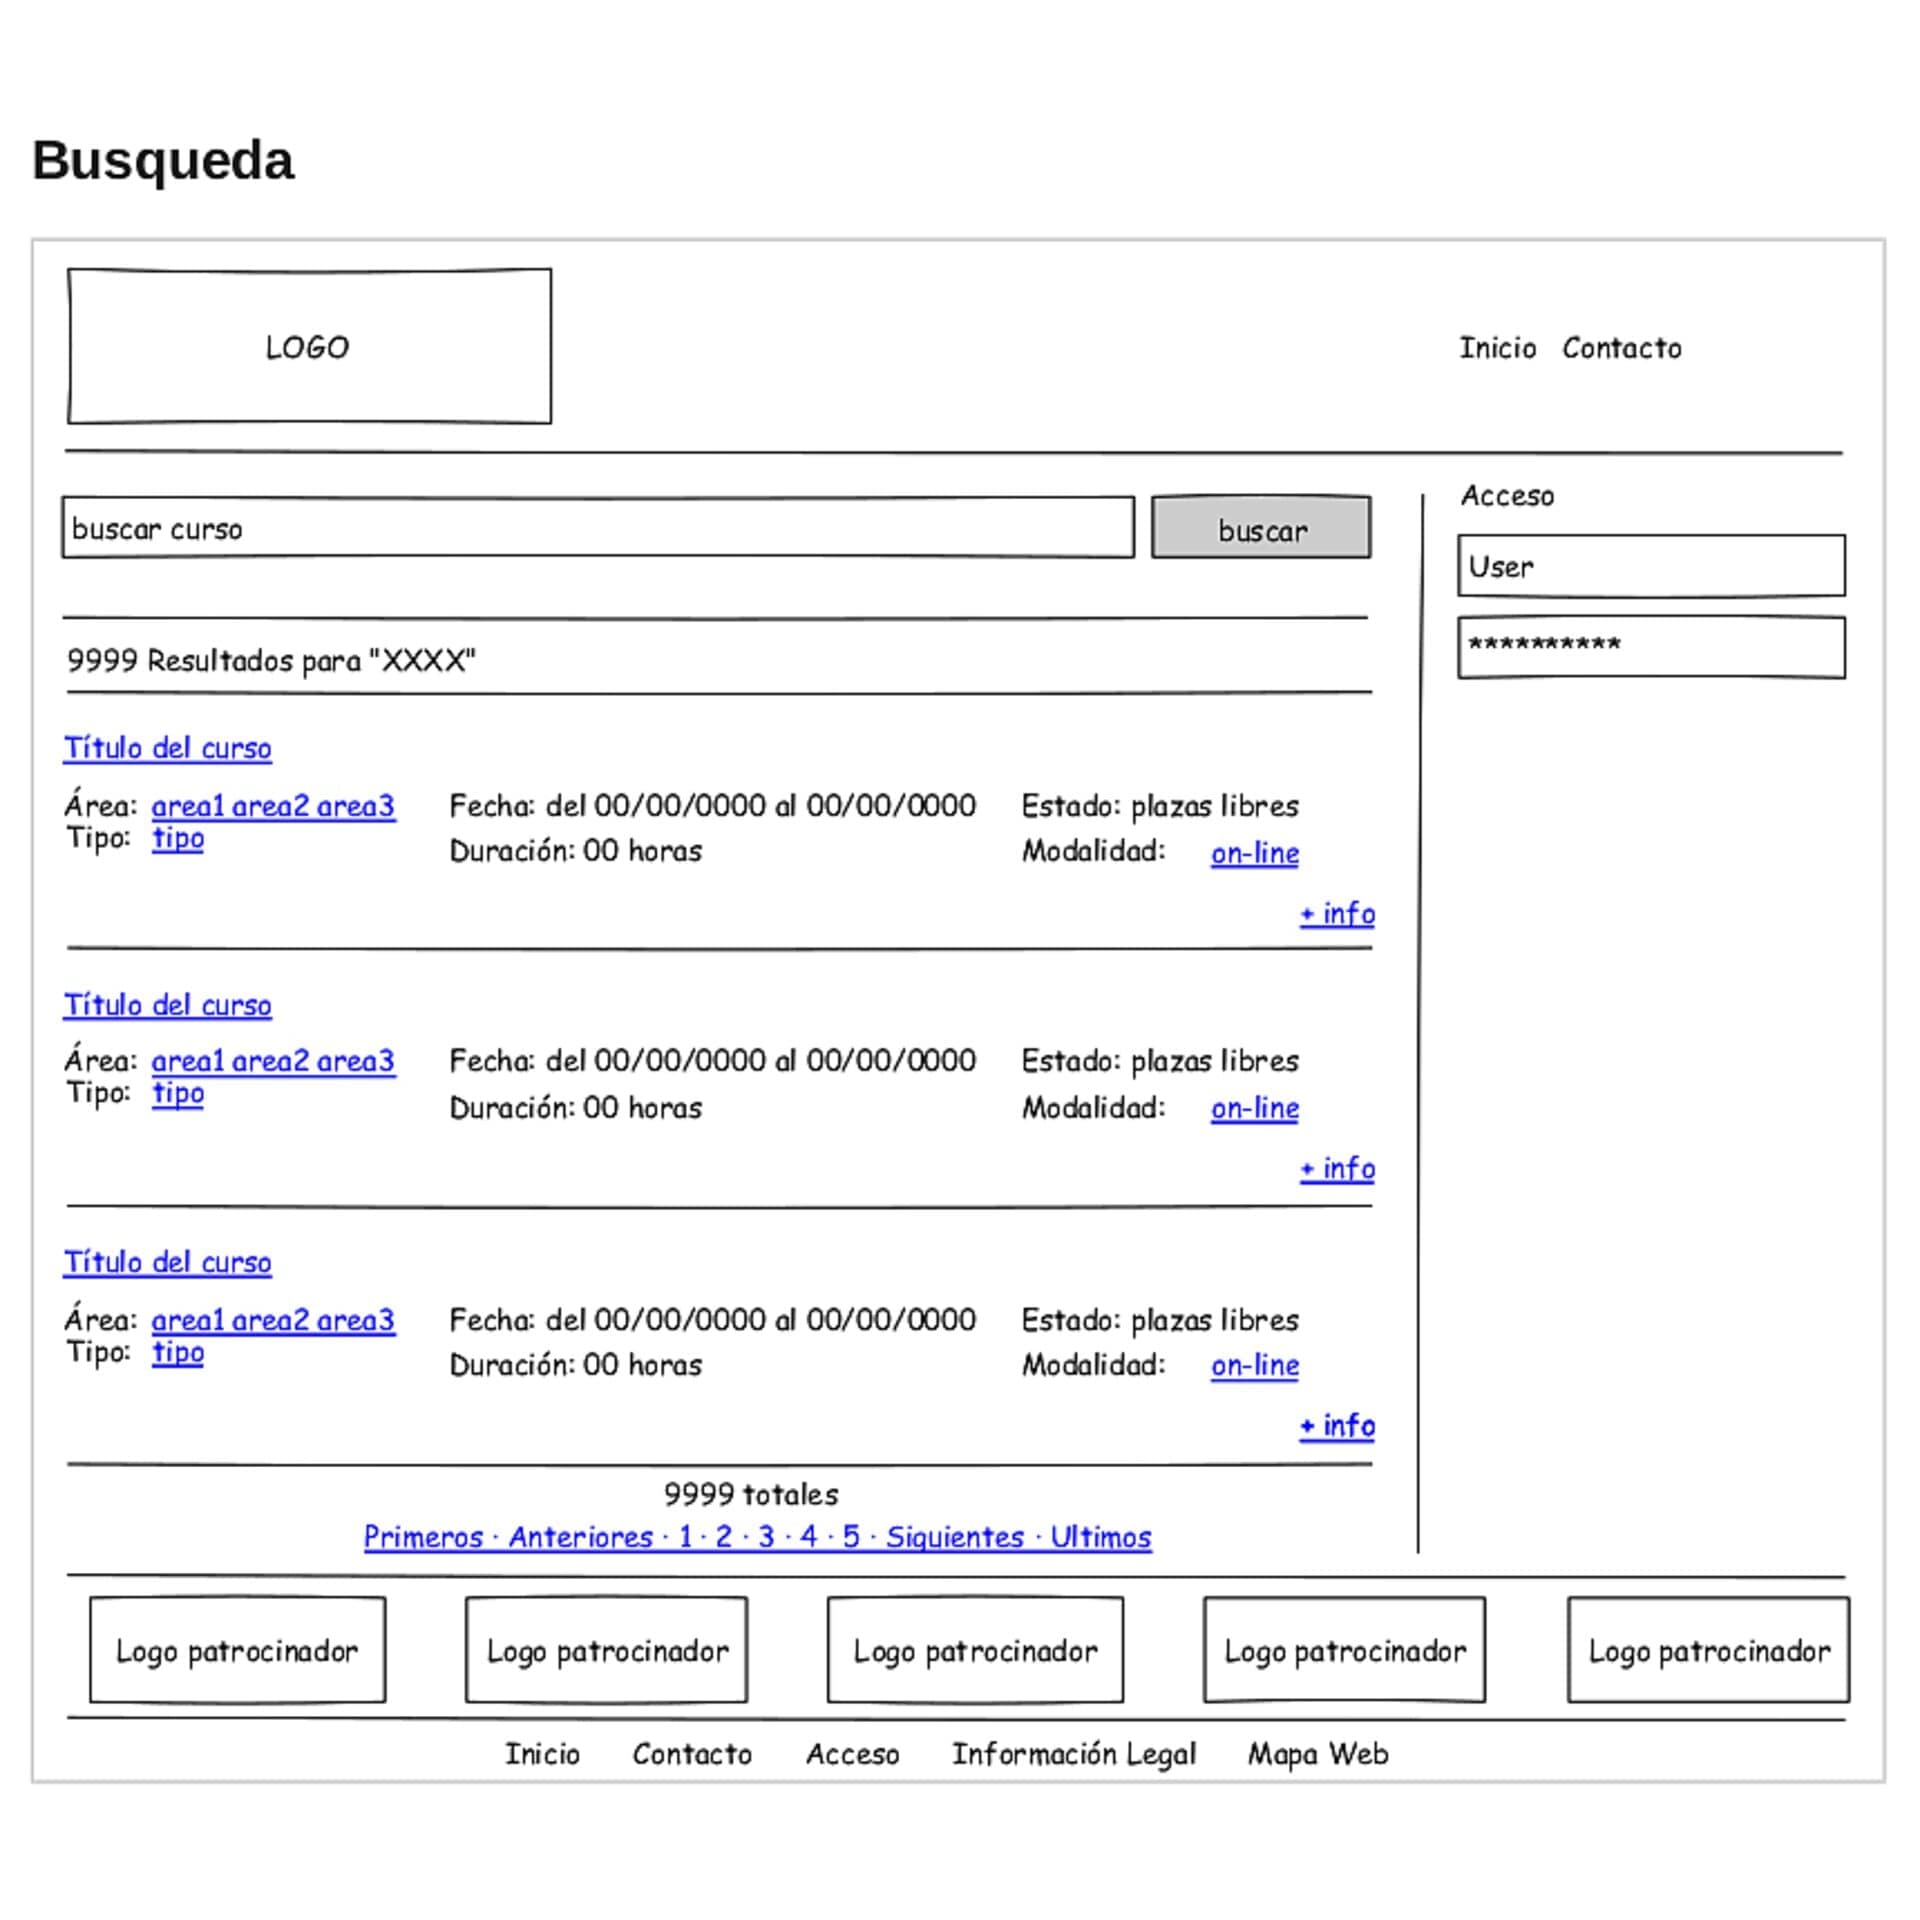Click the first 'Logo patrocinador' box
The image size is (1920, 1920).
click(237, 1650)
